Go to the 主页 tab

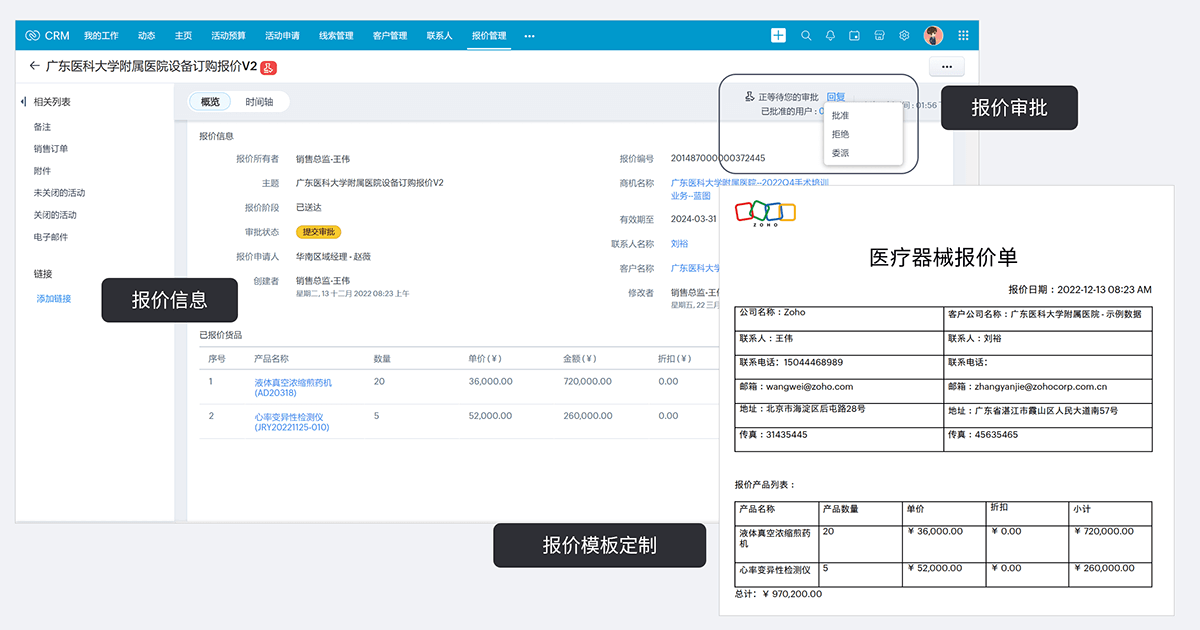183,36
